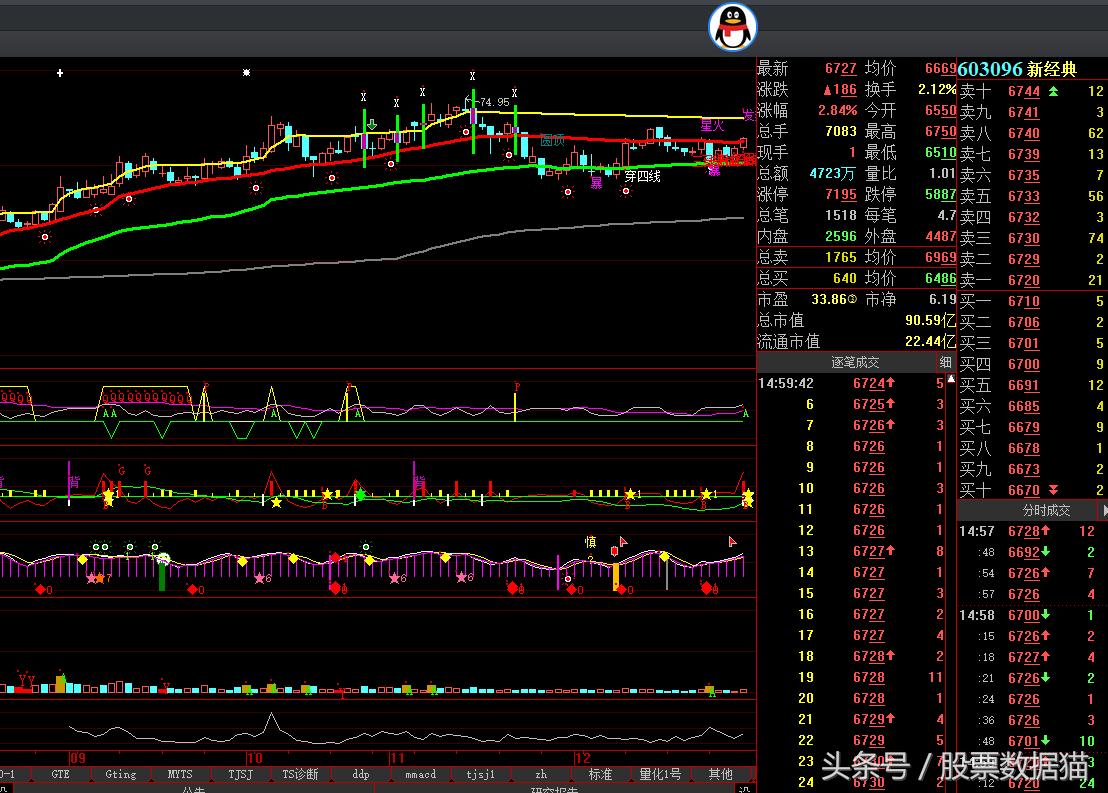
Task: Expand the arrow right of 分时成交 header
Action: (1104, 510)
